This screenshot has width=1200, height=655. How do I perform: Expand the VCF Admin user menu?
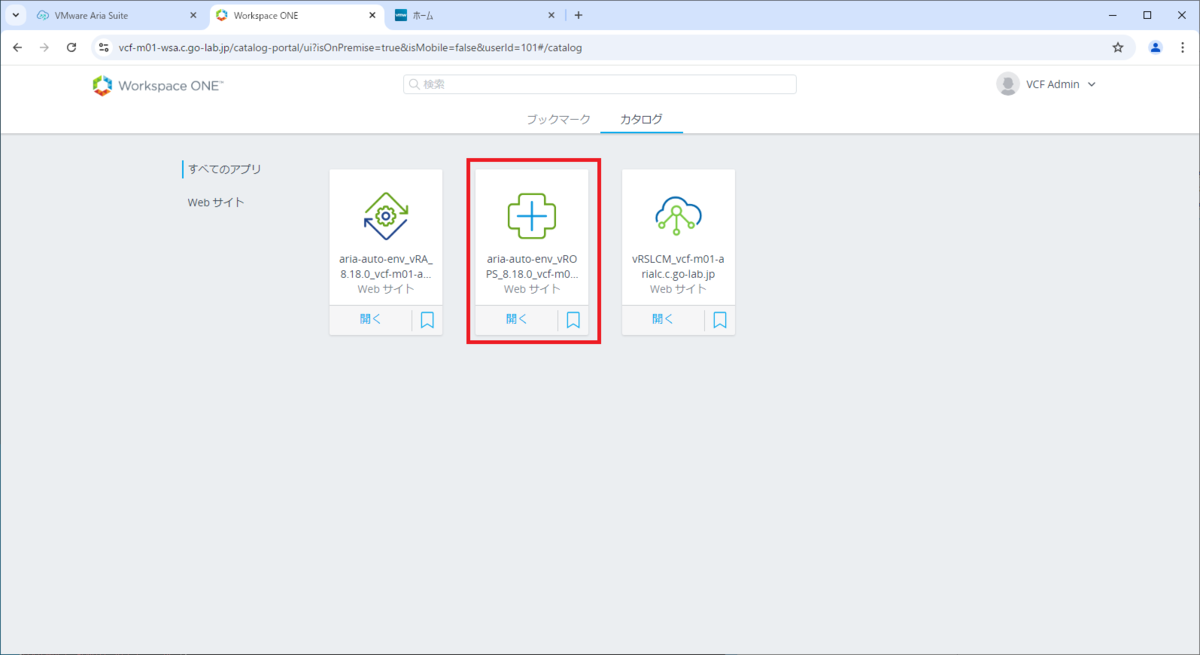1091,85
